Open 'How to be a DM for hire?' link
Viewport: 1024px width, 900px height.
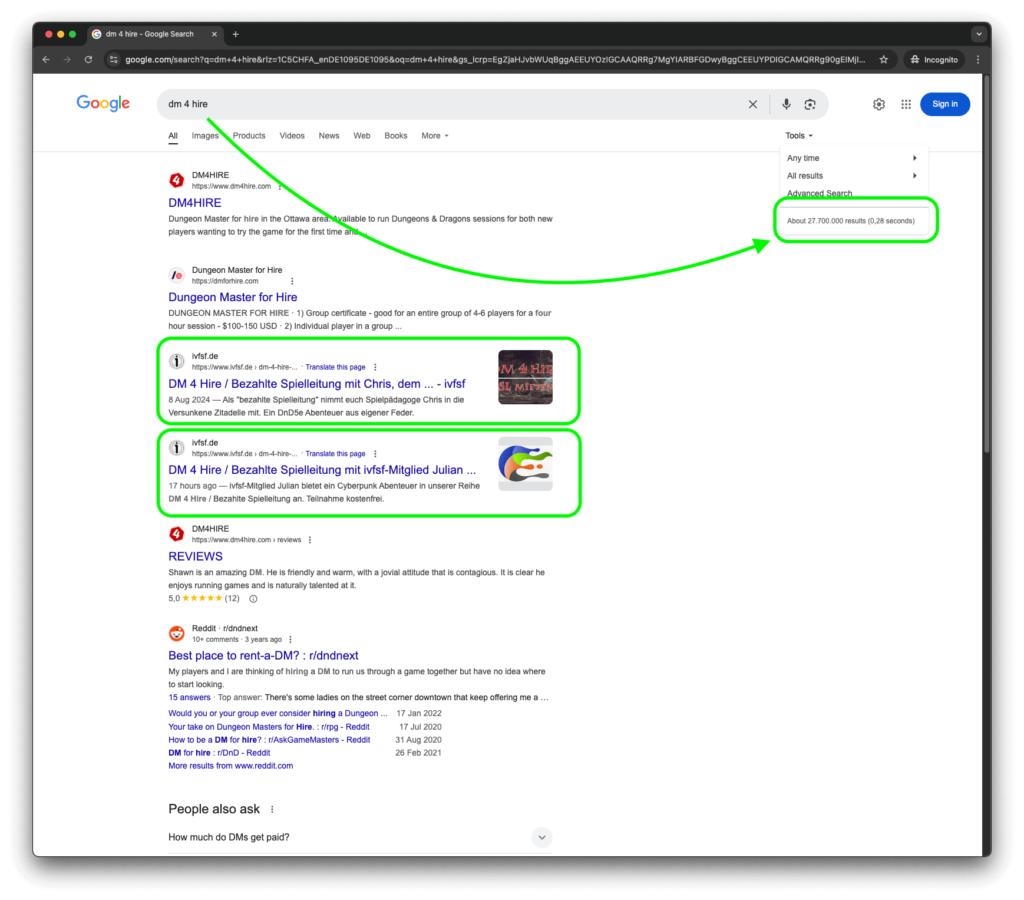pyautogui.click(x=269, y=739)
